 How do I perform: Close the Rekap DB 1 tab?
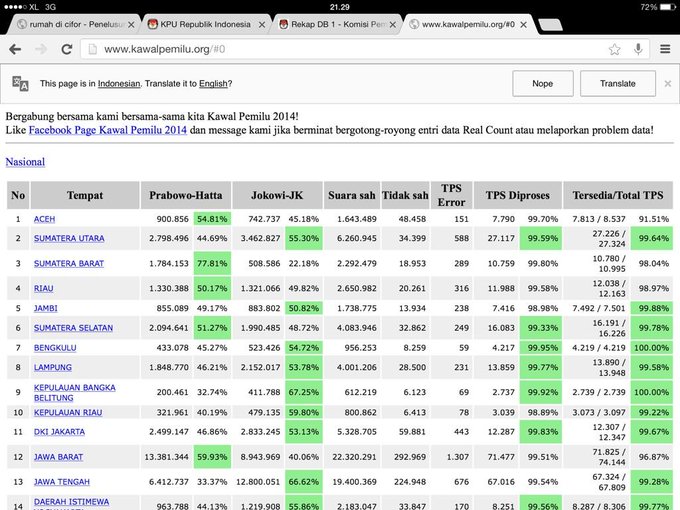pyautogui.click(x=392, y=25)
